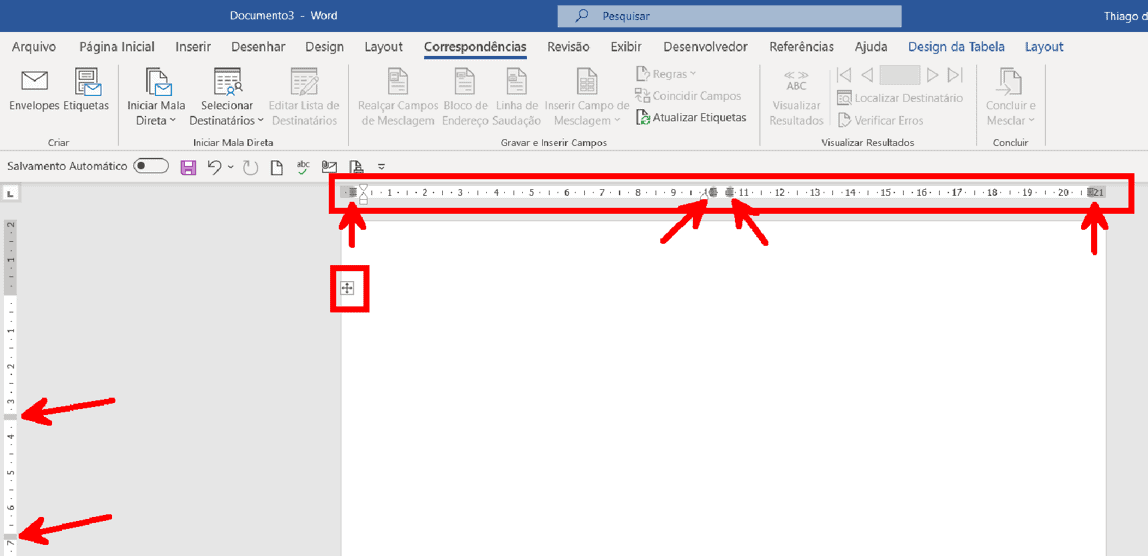The height and width of the screenshot is (556, 1148).
Task: Click the spelling check abc icon
Action: point(303,168)
